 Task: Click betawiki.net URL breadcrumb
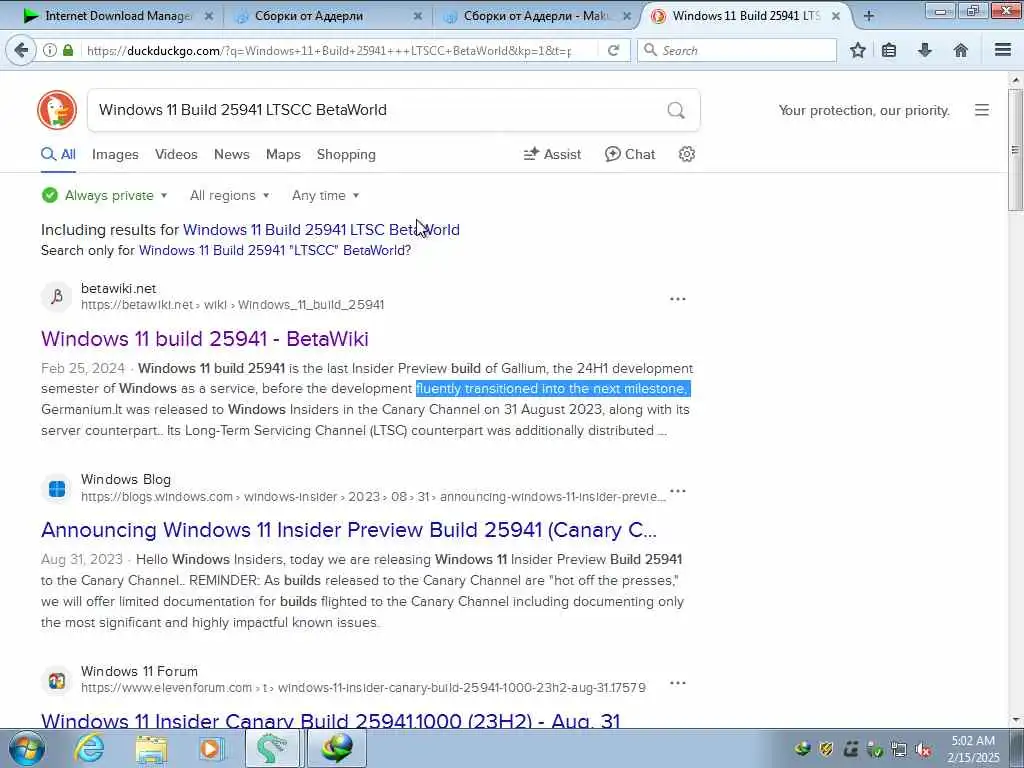click(232, 305)
